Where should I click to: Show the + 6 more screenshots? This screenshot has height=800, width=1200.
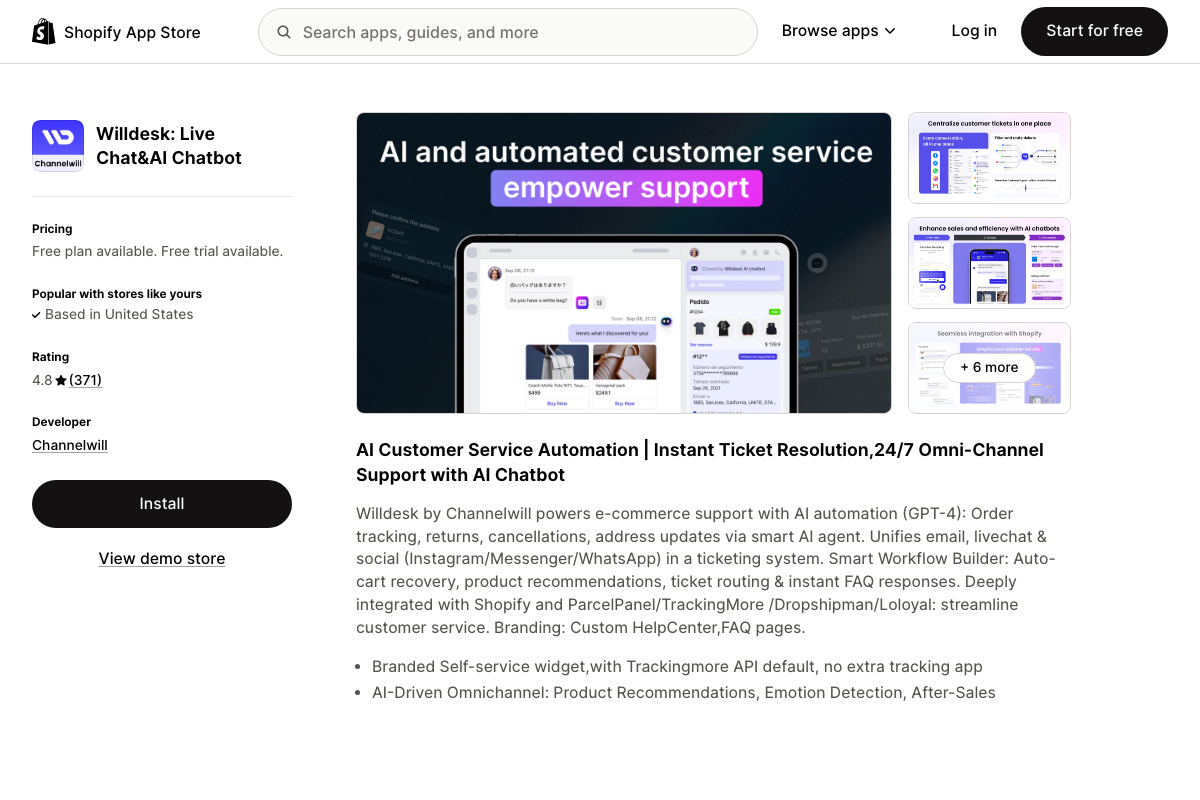point(988,367)
